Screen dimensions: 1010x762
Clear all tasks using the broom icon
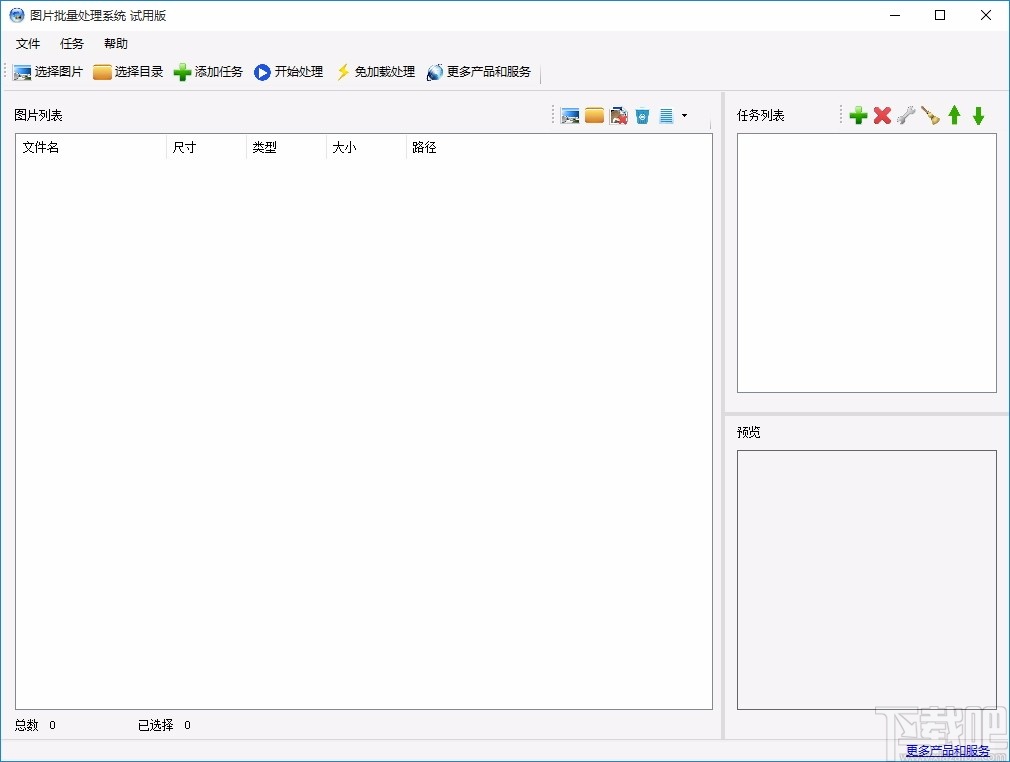coord(930,115)
